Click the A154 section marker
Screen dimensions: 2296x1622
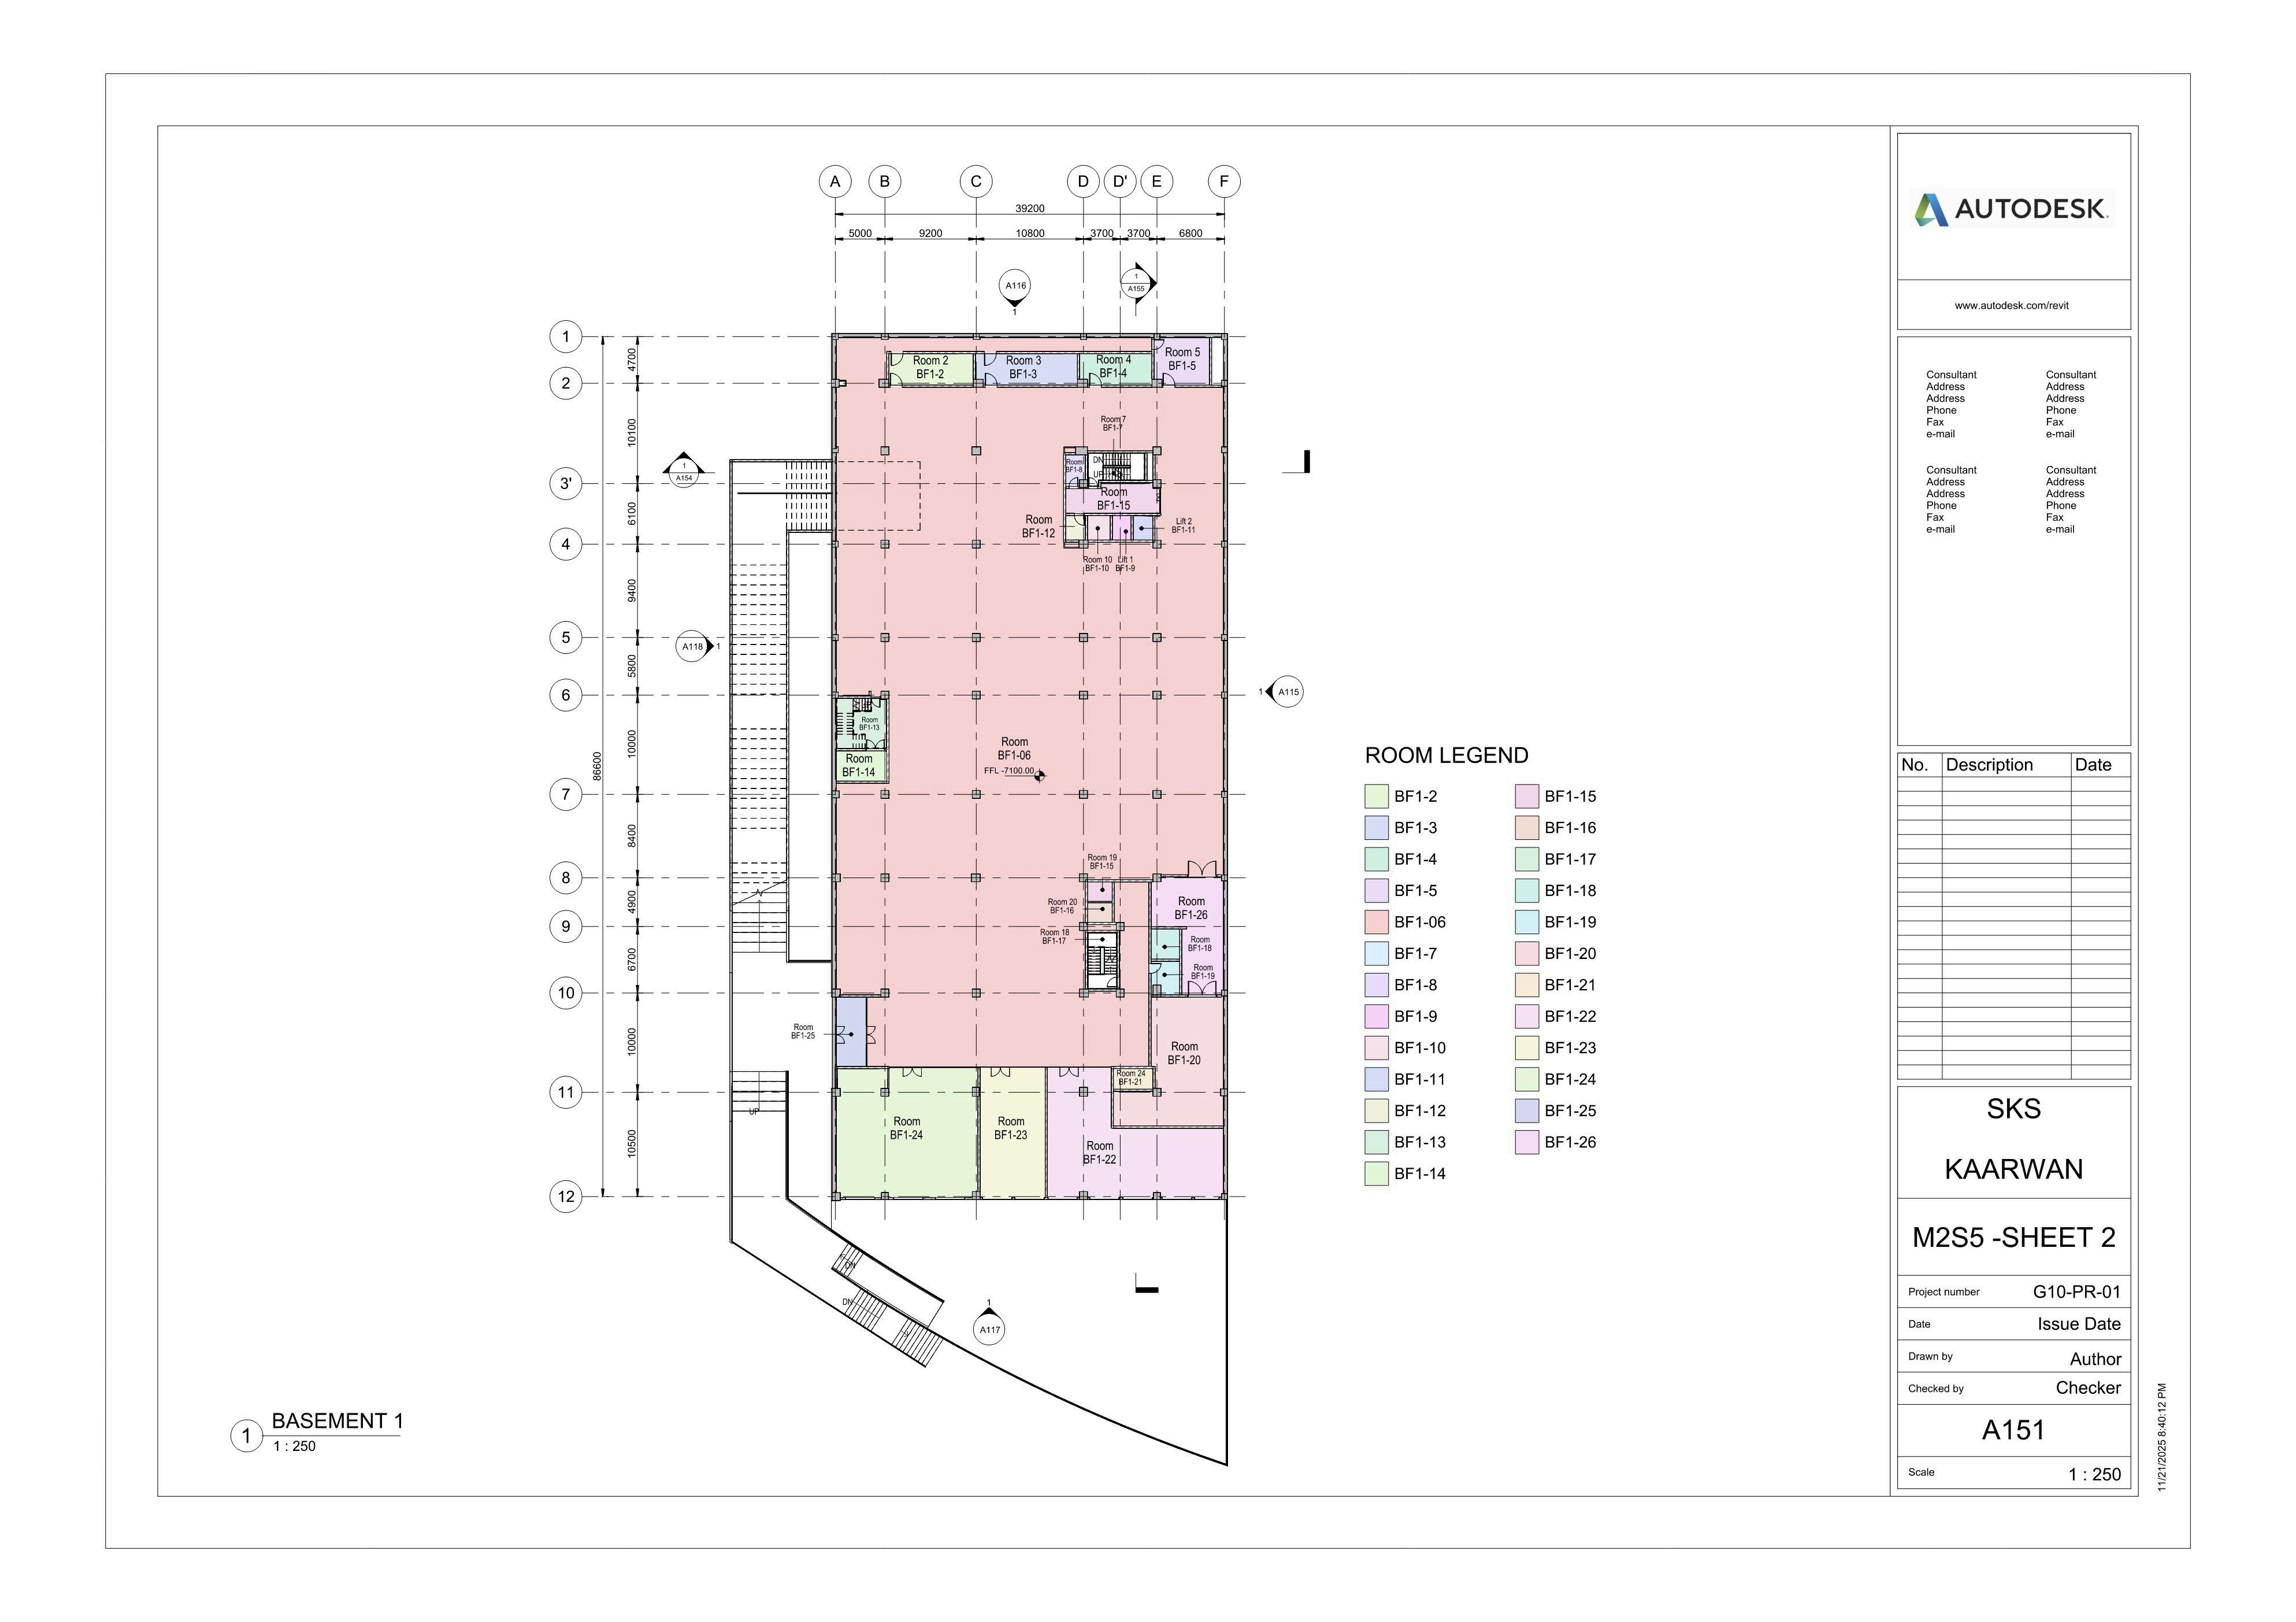pos(684,472)
